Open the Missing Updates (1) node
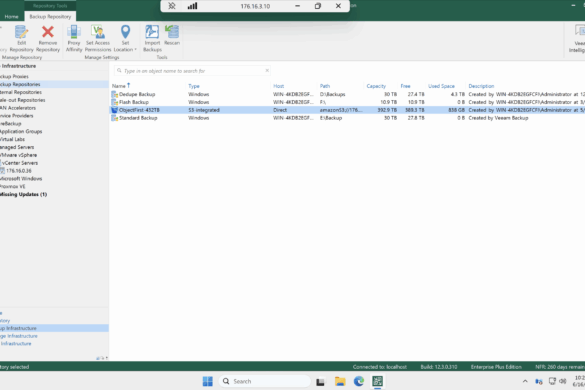The image size is (585, 390). pyautogui.click(x=24, y=194)
